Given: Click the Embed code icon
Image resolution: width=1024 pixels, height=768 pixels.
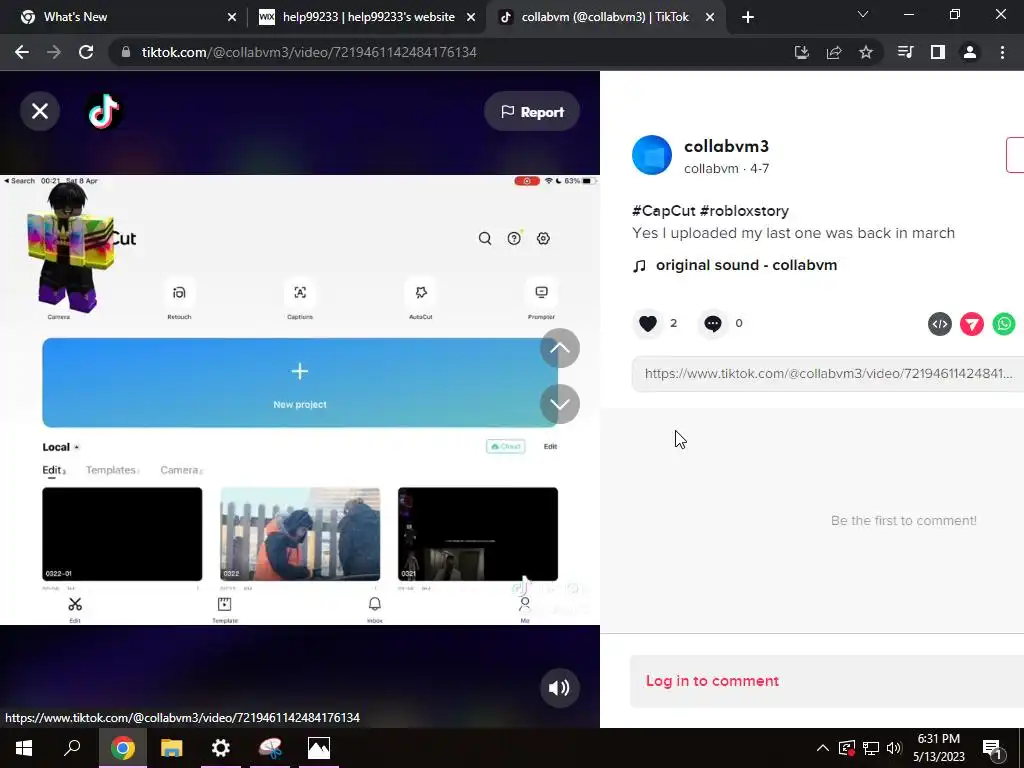Looking at the screenshot, I should point(940,324).
